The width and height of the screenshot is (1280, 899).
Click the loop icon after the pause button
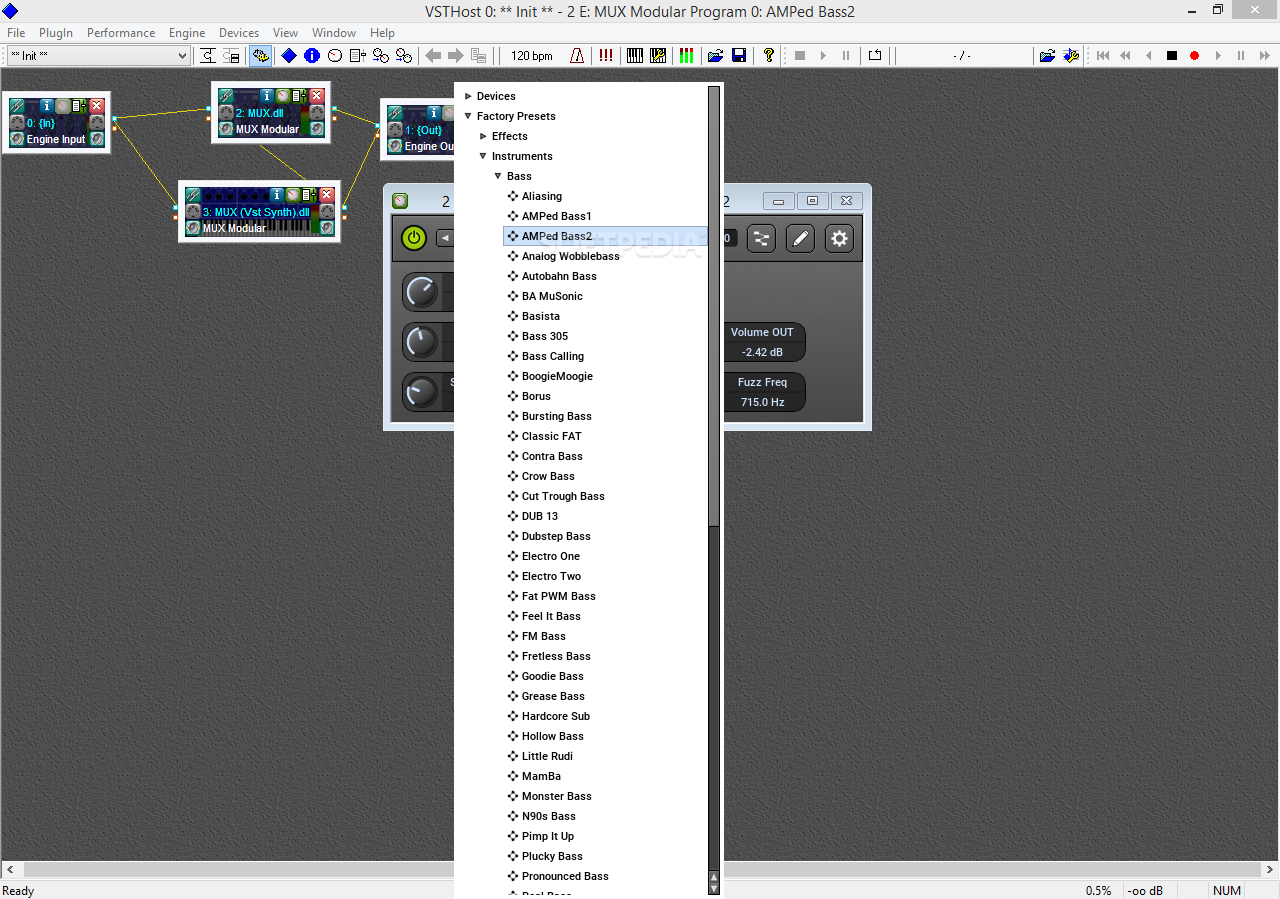[x=875, y=56]
